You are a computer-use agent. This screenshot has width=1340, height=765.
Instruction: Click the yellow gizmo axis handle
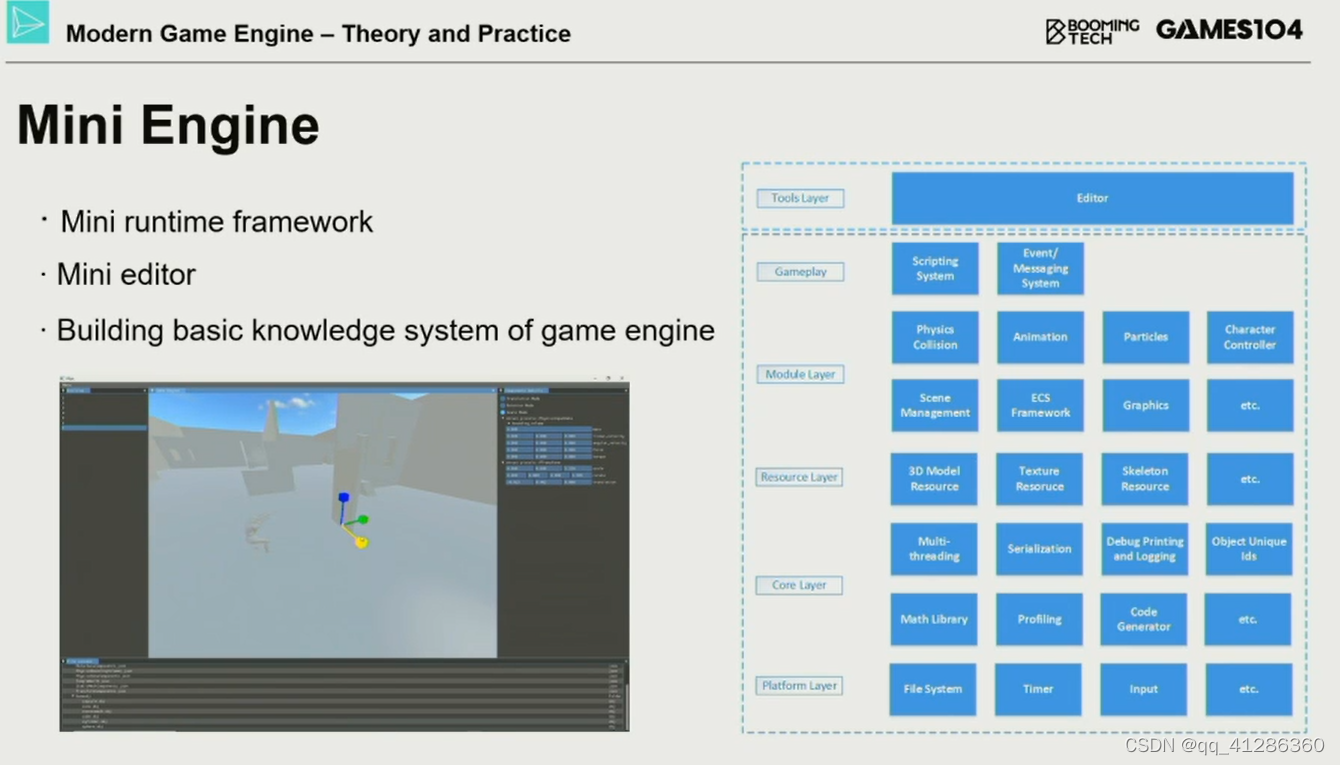[x=361, y=542]
